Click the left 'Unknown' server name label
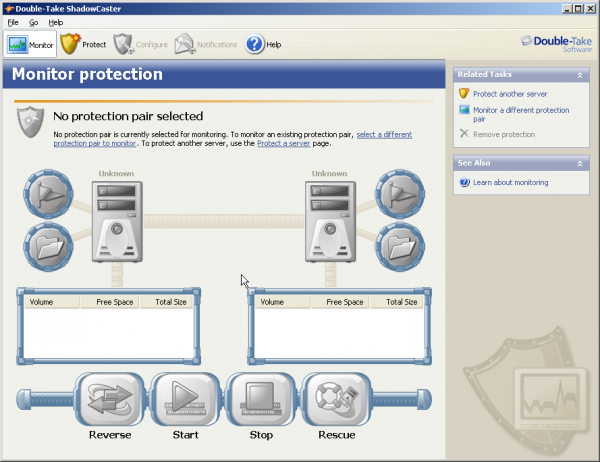Image resolution: width=600 pixels, height=462 pixels. [116, 173]
